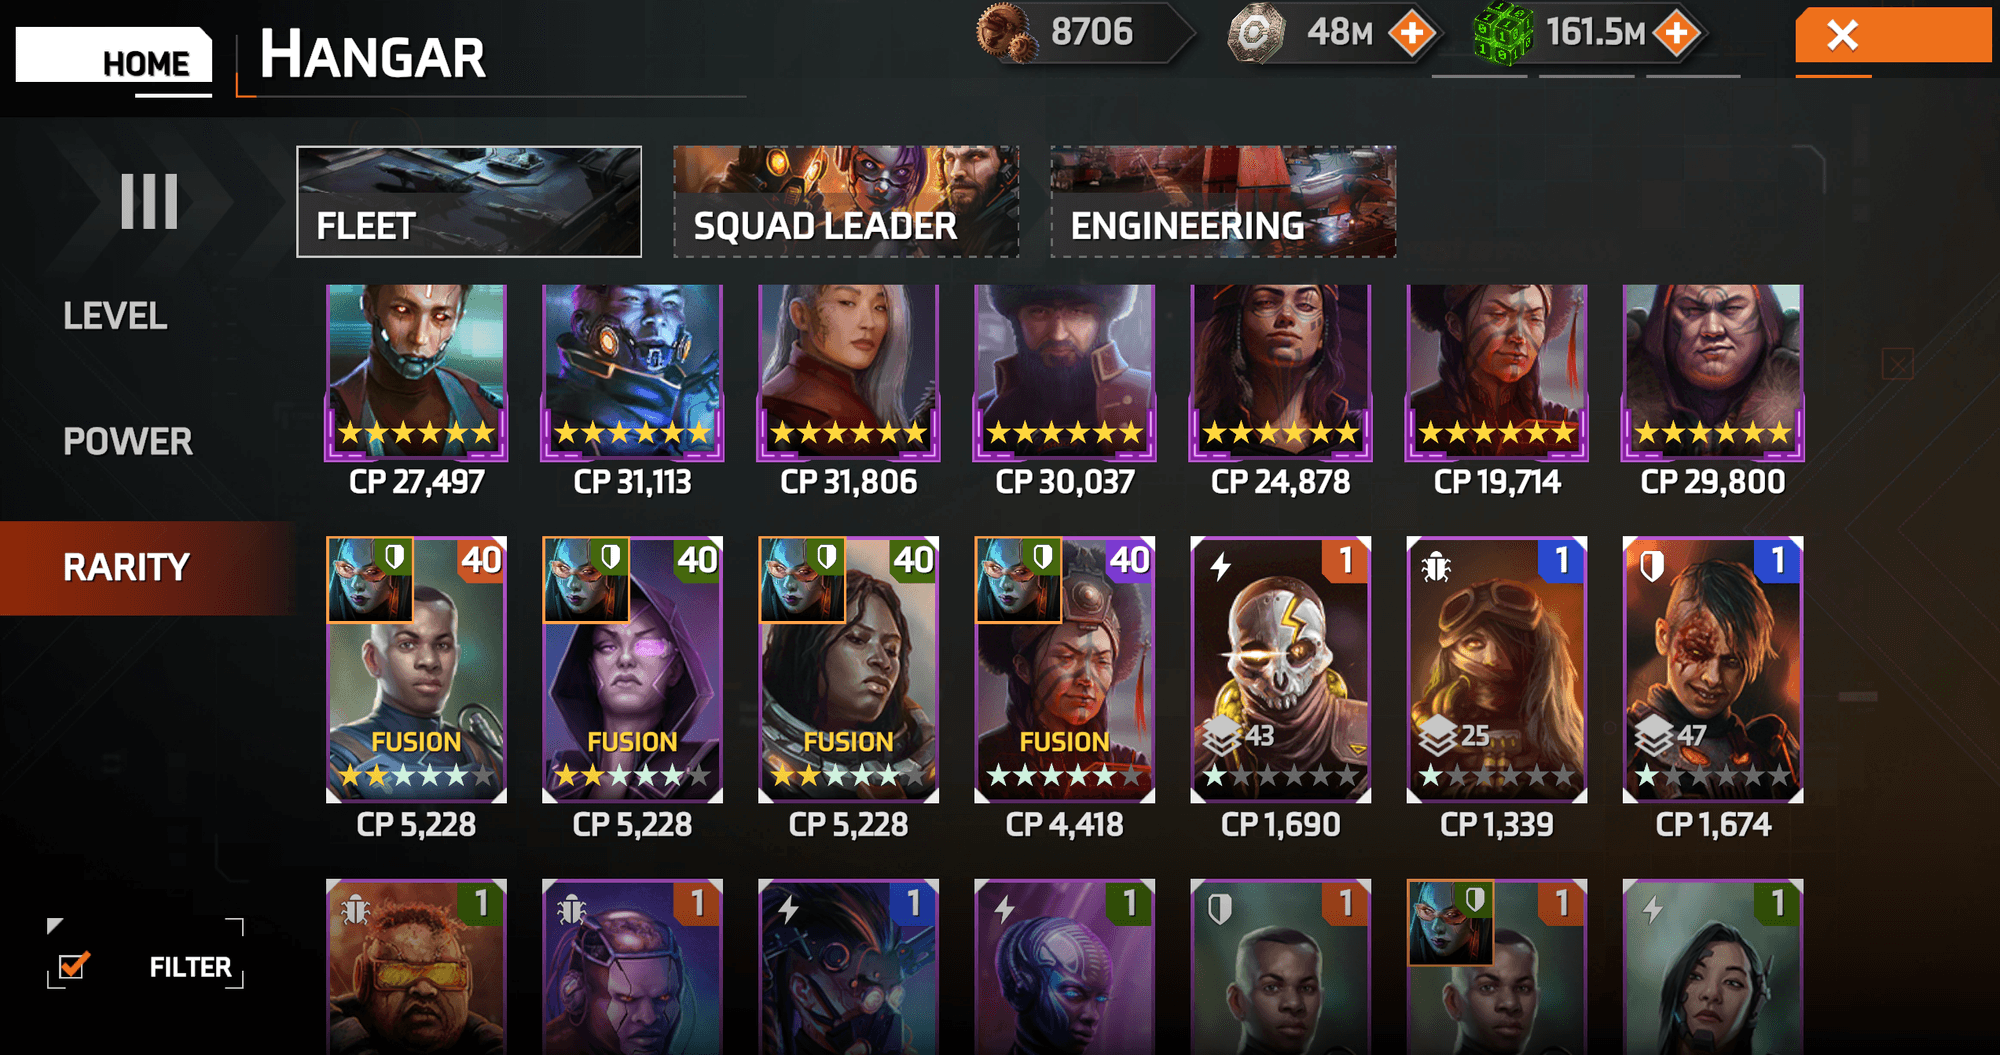Screen dimensions: 2000x1055
Task: Sort hangar by POWER
Action: (x=127, y=441)
